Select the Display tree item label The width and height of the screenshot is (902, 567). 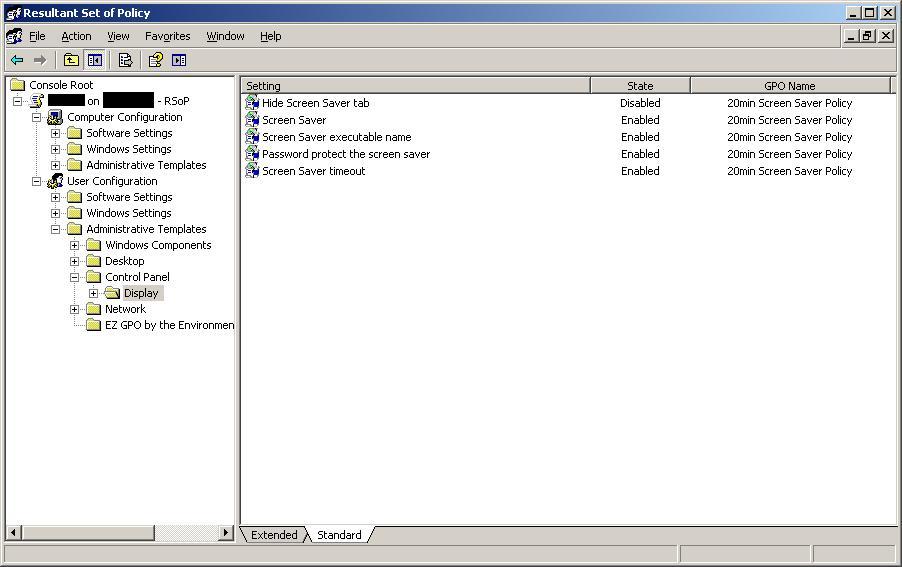pos(141,293)
